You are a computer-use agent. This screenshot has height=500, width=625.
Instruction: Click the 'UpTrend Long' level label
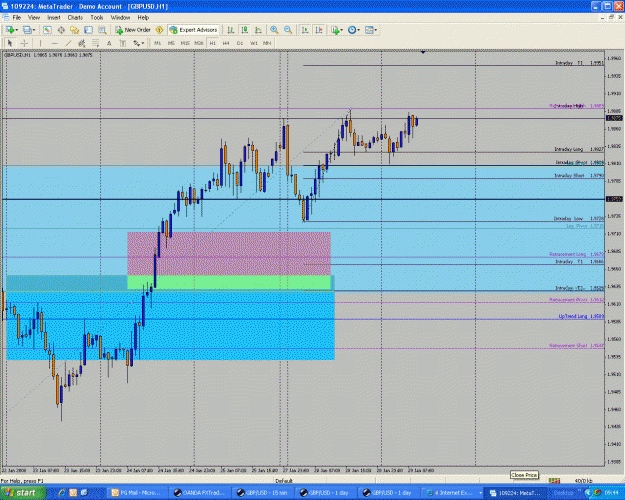click(573, 316)
